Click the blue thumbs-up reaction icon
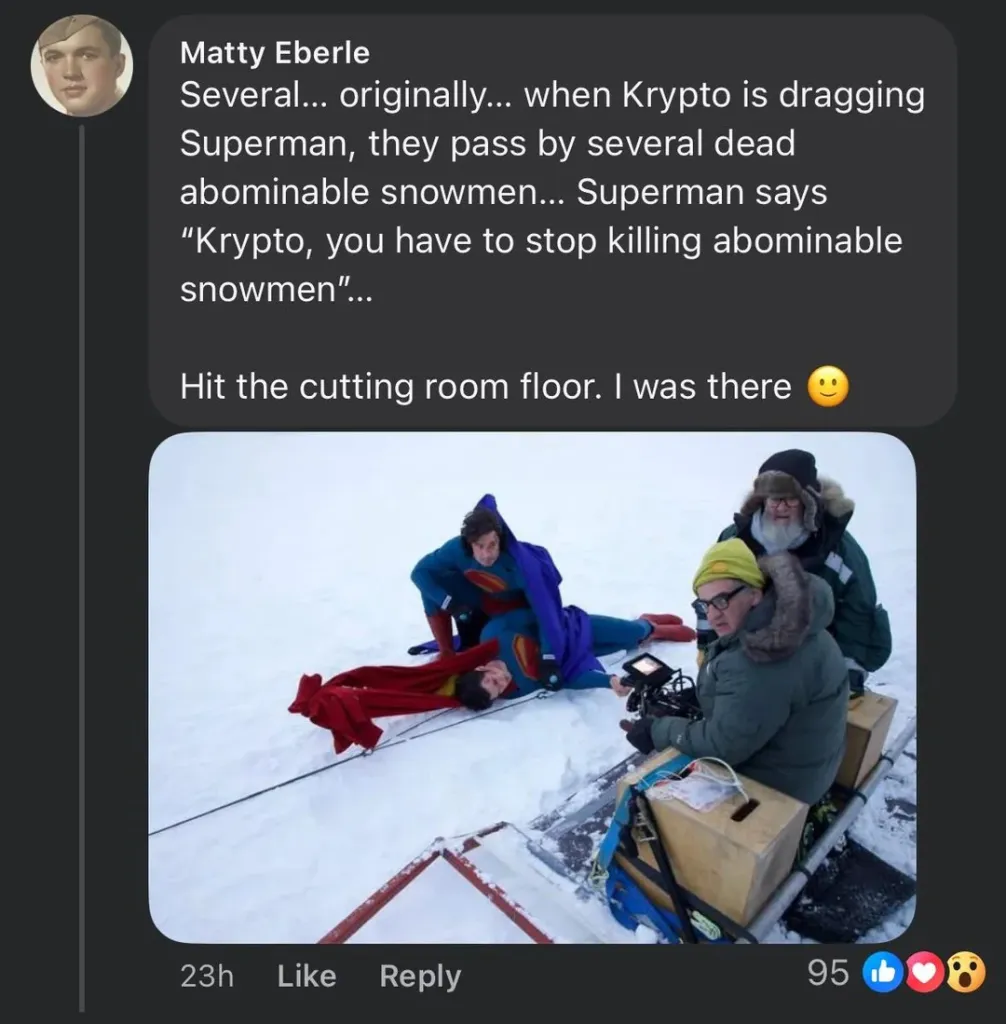This screenshot has height=1024, width=1006. [x=879, y=972]
